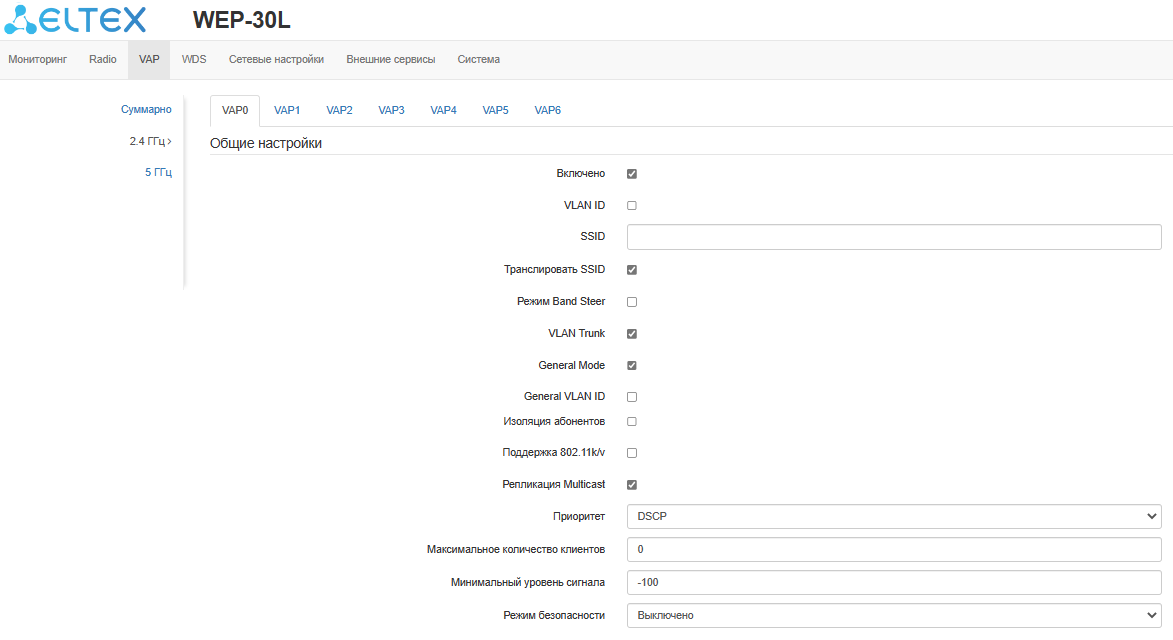Toggle the Включено checkbox
This screenshot has width=1173, height=640.
[x=632, y=174]
